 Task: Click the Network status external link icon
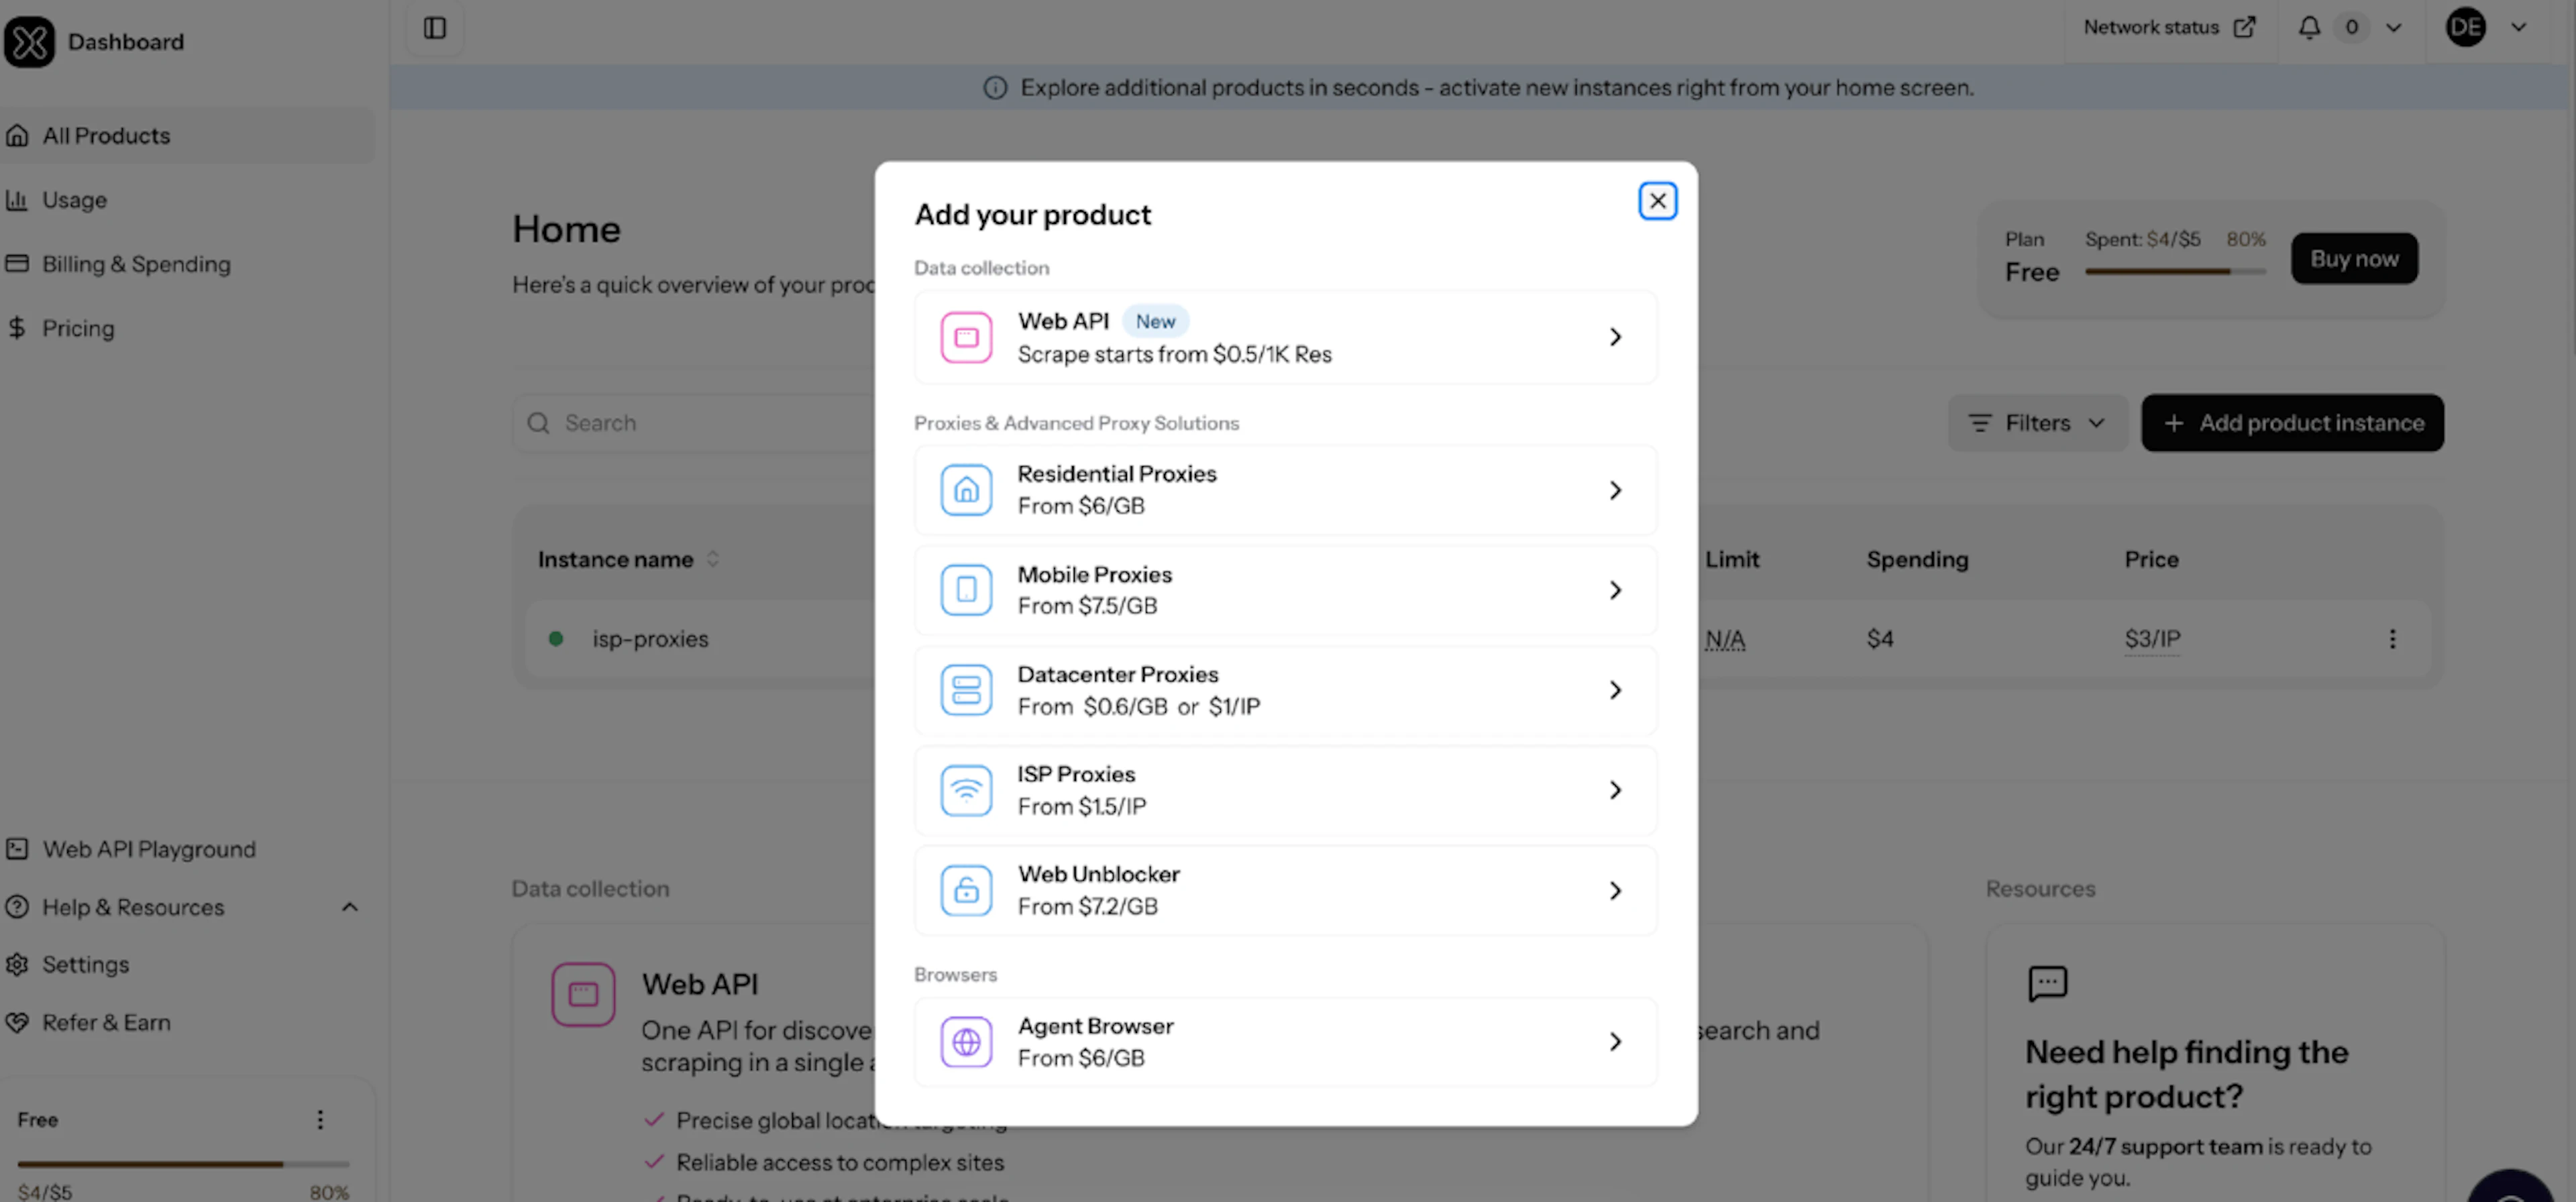2245,27
